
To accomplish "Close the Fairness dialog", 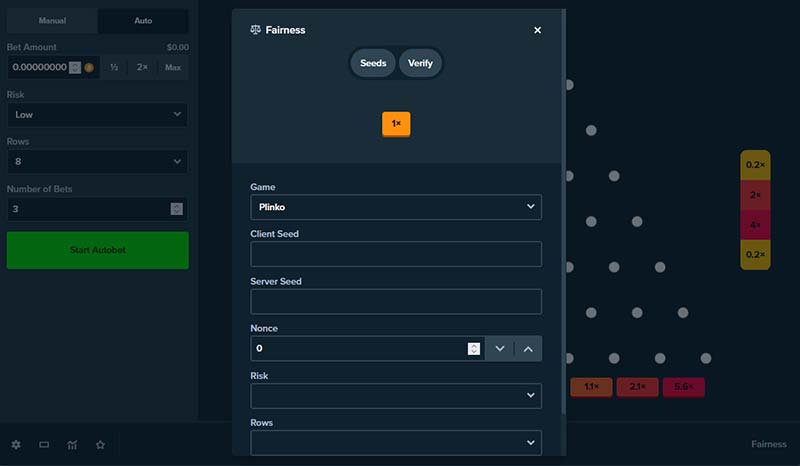I will click(x=537, y=30).
